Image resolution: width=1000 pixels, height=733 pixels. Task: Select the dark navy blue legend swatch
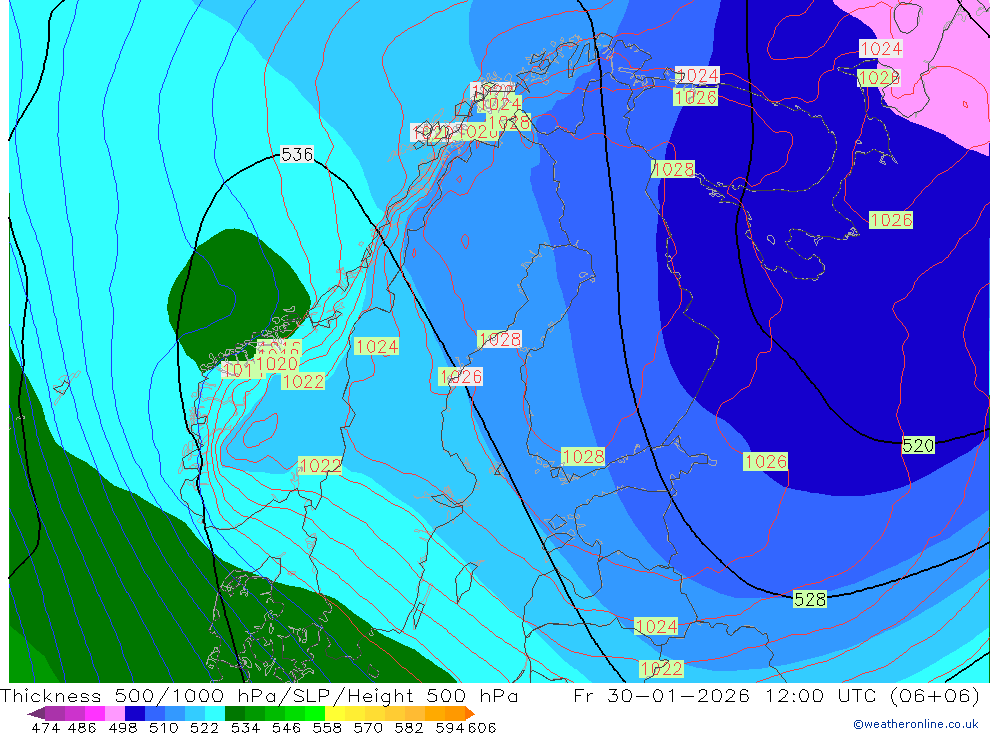pyautogui.click(x=135, y=713)
